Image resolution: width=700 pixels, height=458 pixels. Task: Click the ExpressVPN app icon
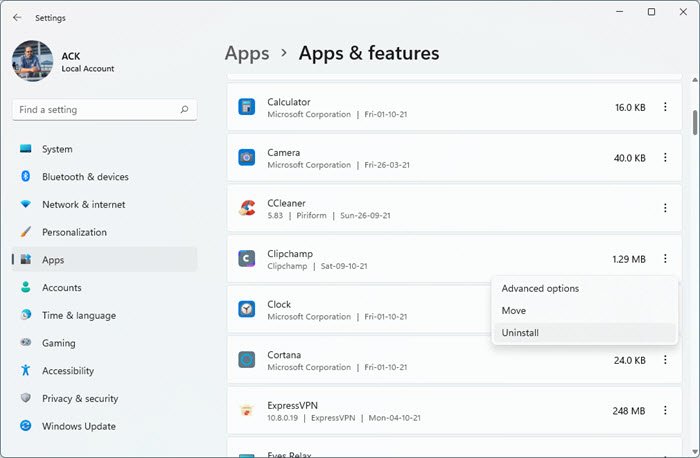(x=247, y=410)
